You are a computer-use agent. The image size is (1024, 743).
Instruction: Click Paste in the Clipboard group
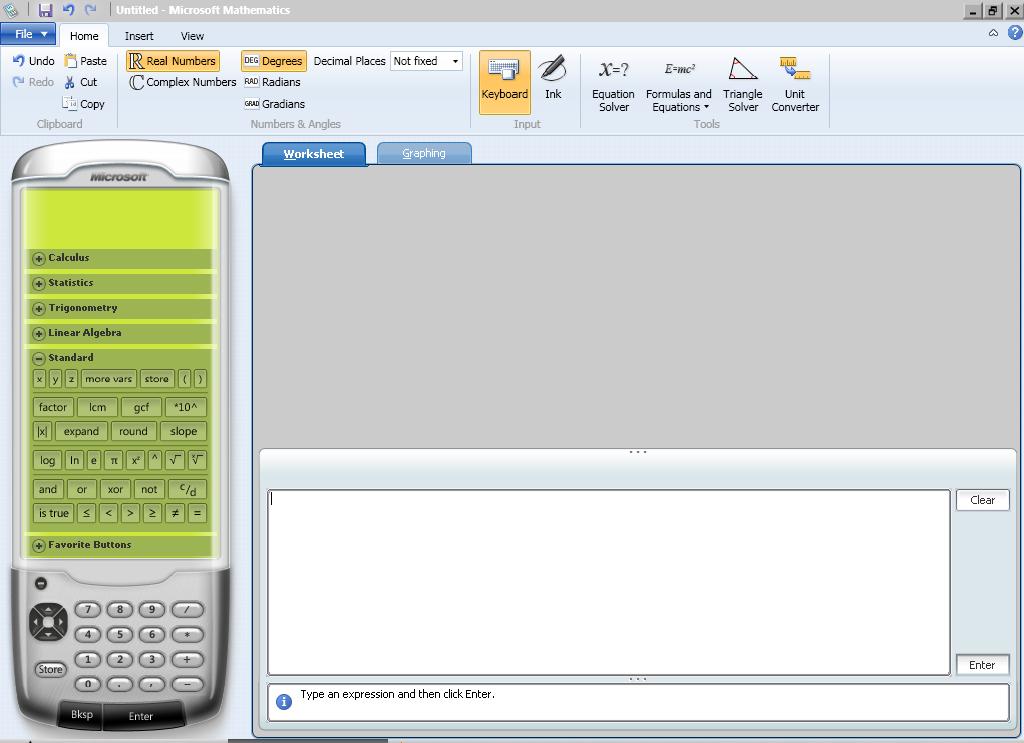[86, 61]
